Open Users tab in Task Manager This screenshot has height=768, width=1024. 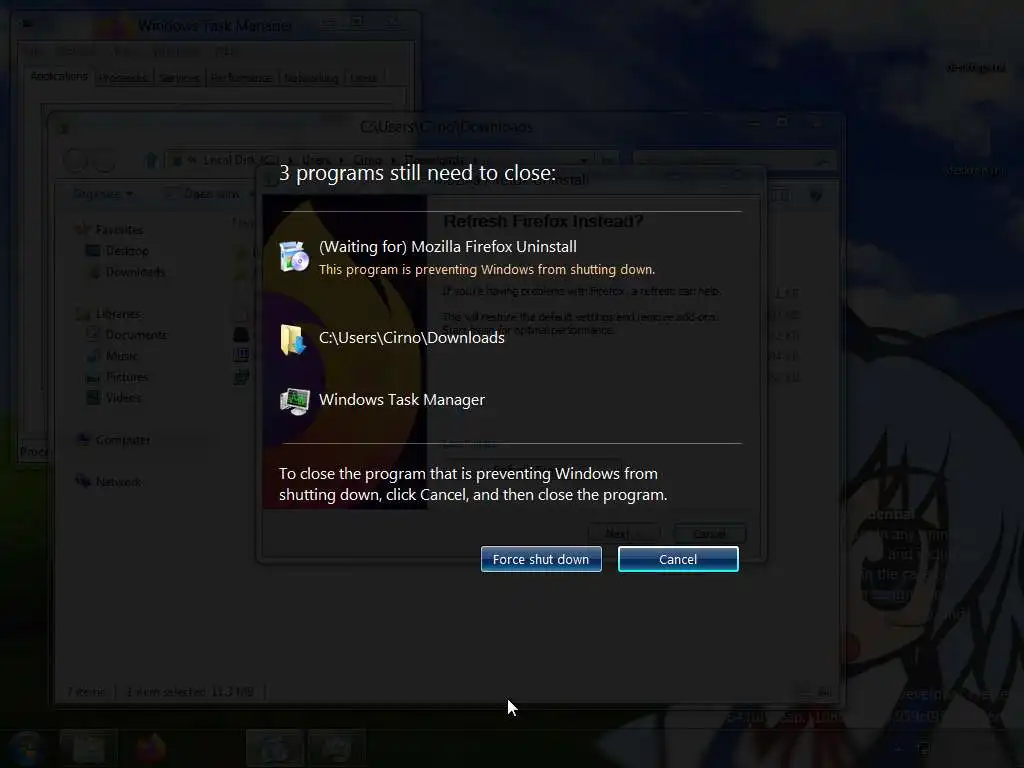point(363,78)
